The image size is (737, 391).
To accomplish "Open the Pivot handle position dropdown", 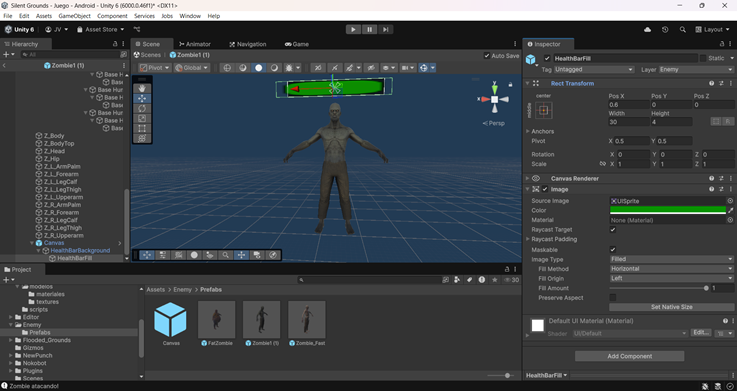I will click(x=155, y=68).
